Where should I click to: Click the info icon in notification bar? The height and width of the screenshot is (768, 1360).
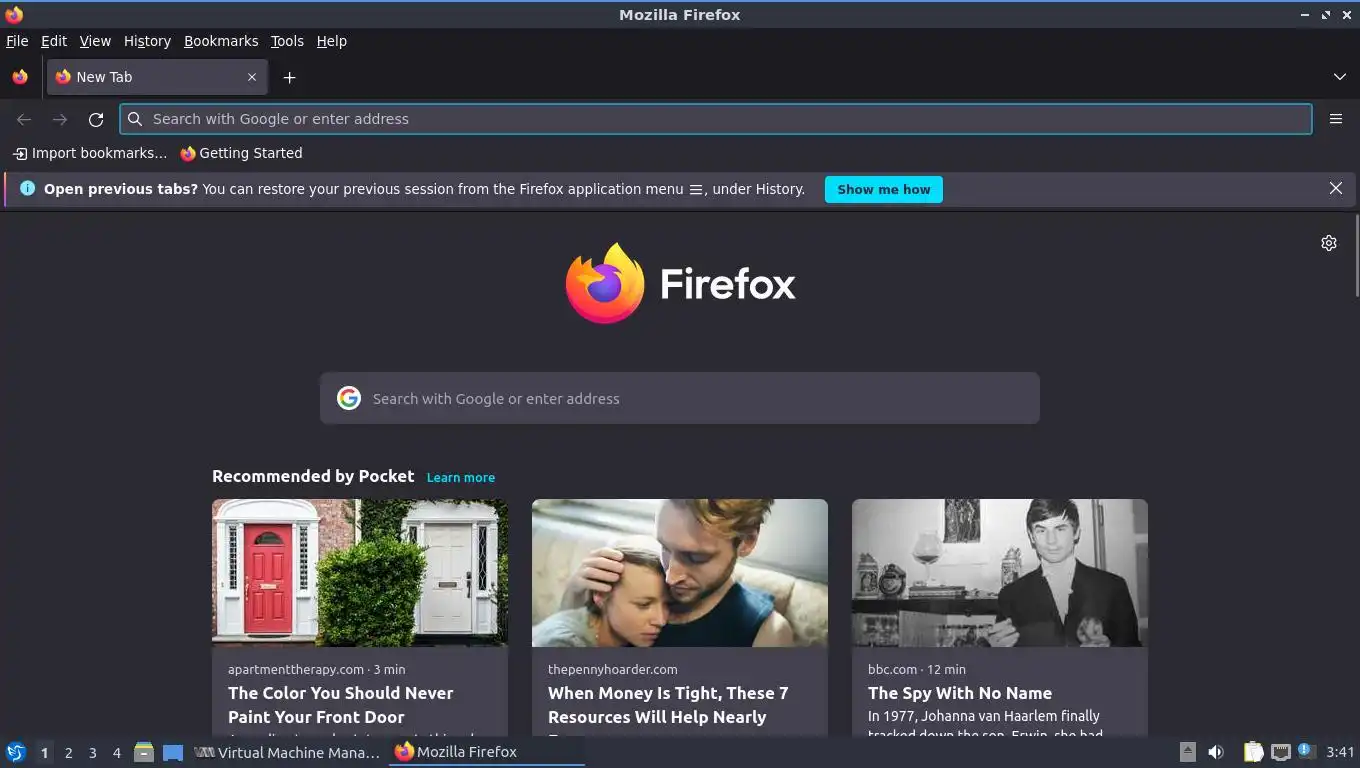click(x=27, y=188)
